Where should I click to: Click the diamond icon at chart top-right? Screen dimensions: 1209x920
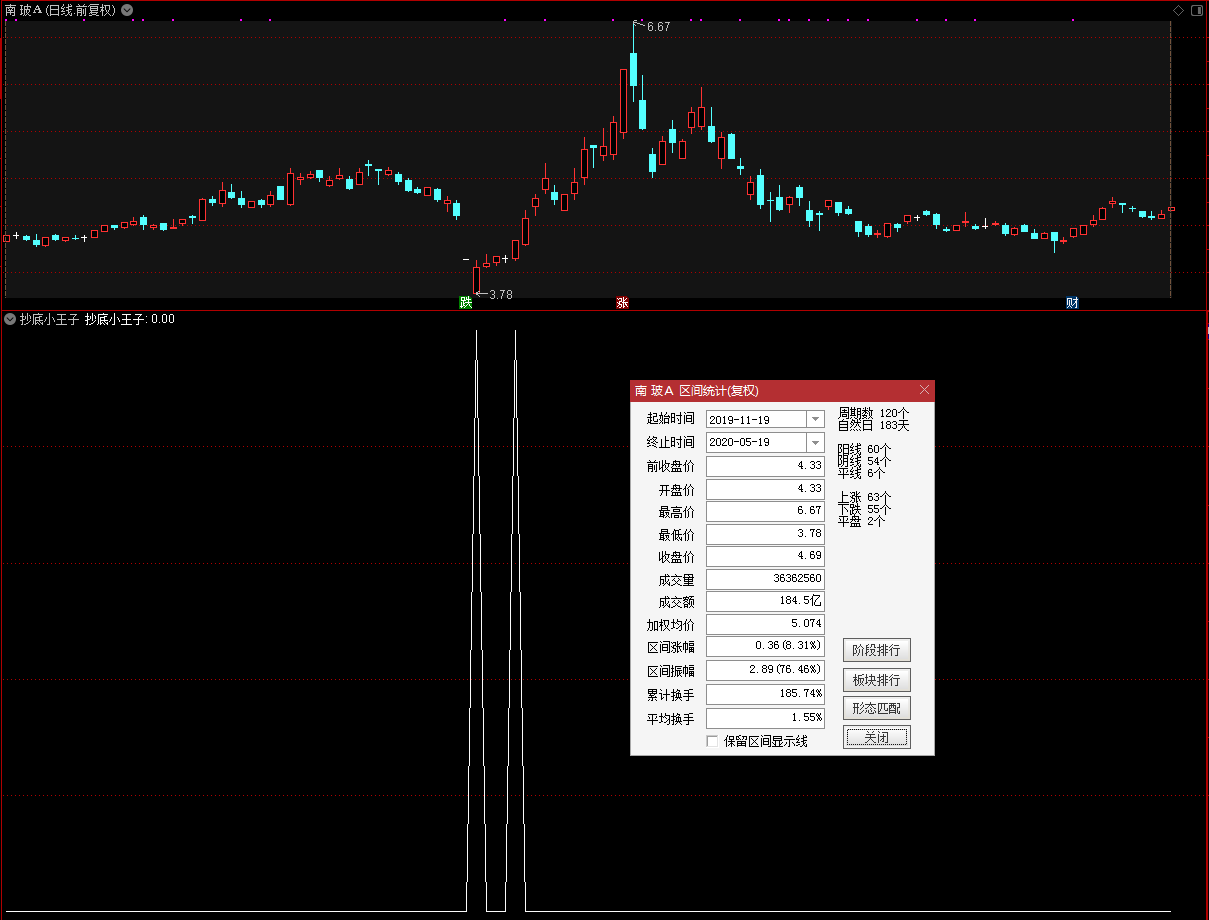[x=1178, y=10]
